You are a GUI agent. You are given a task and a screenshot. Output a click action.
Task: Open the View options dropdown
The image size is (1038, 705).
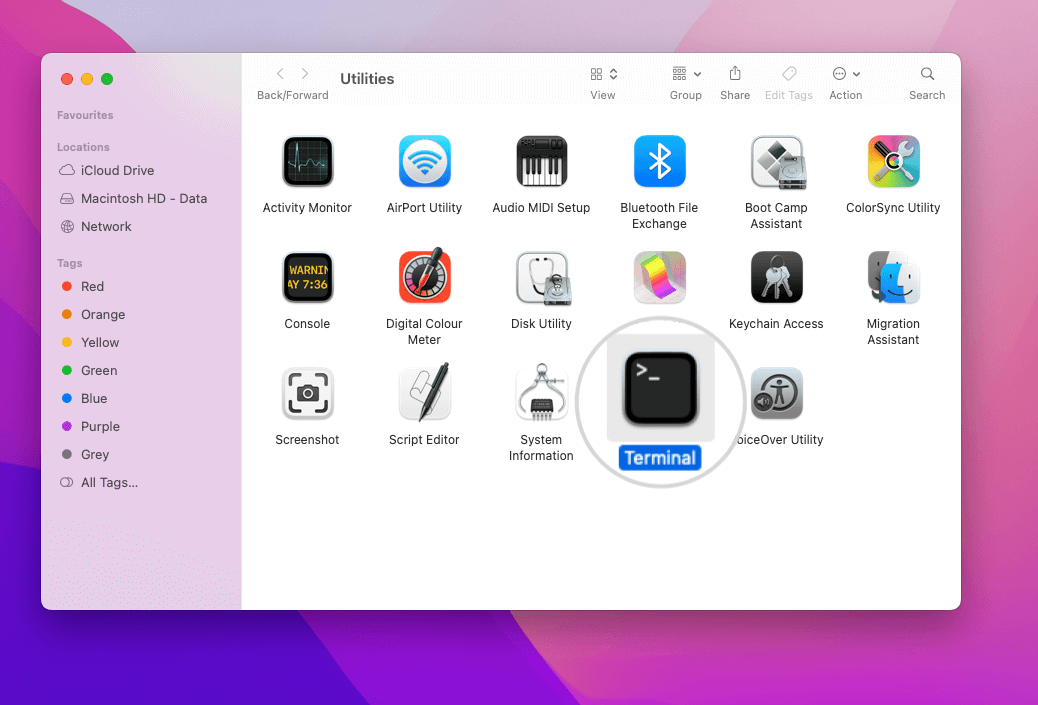coord(602,74)
